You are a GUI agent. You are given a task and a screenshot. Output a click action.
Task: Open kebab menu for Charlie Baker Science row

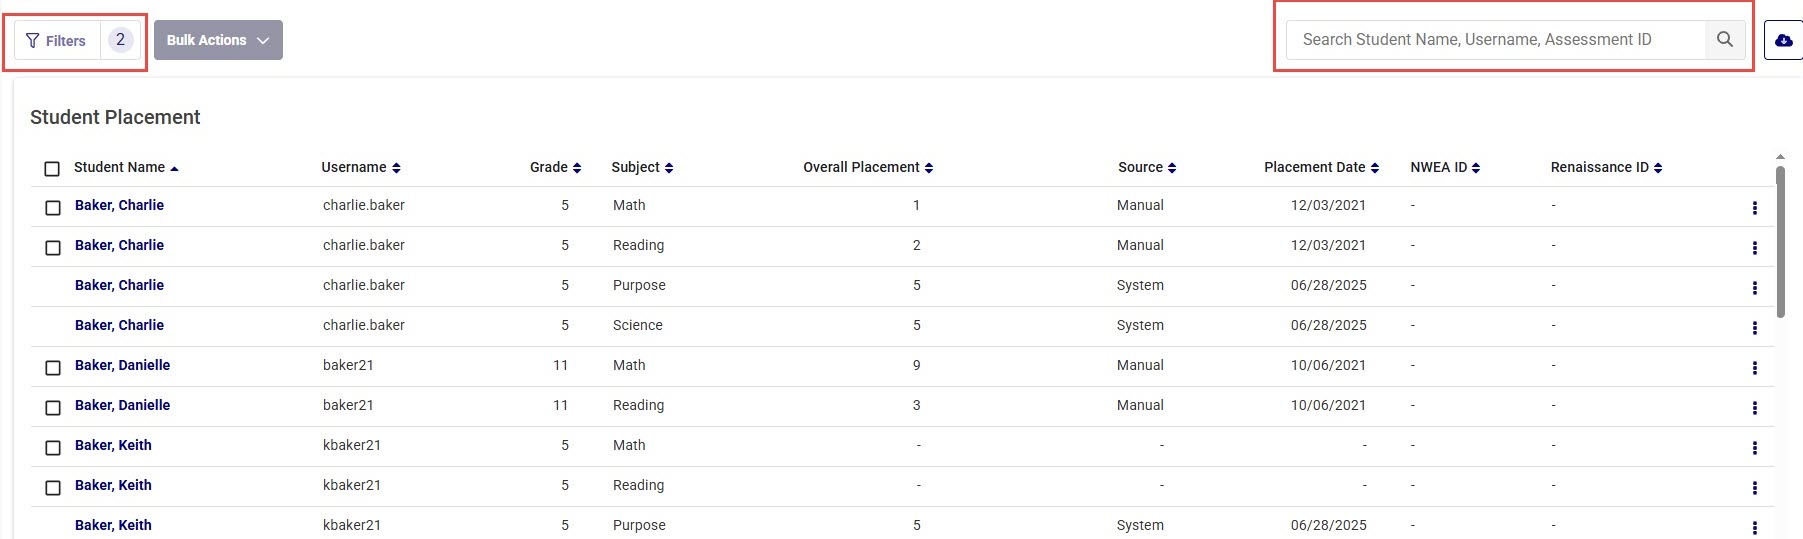point(1754,328)
